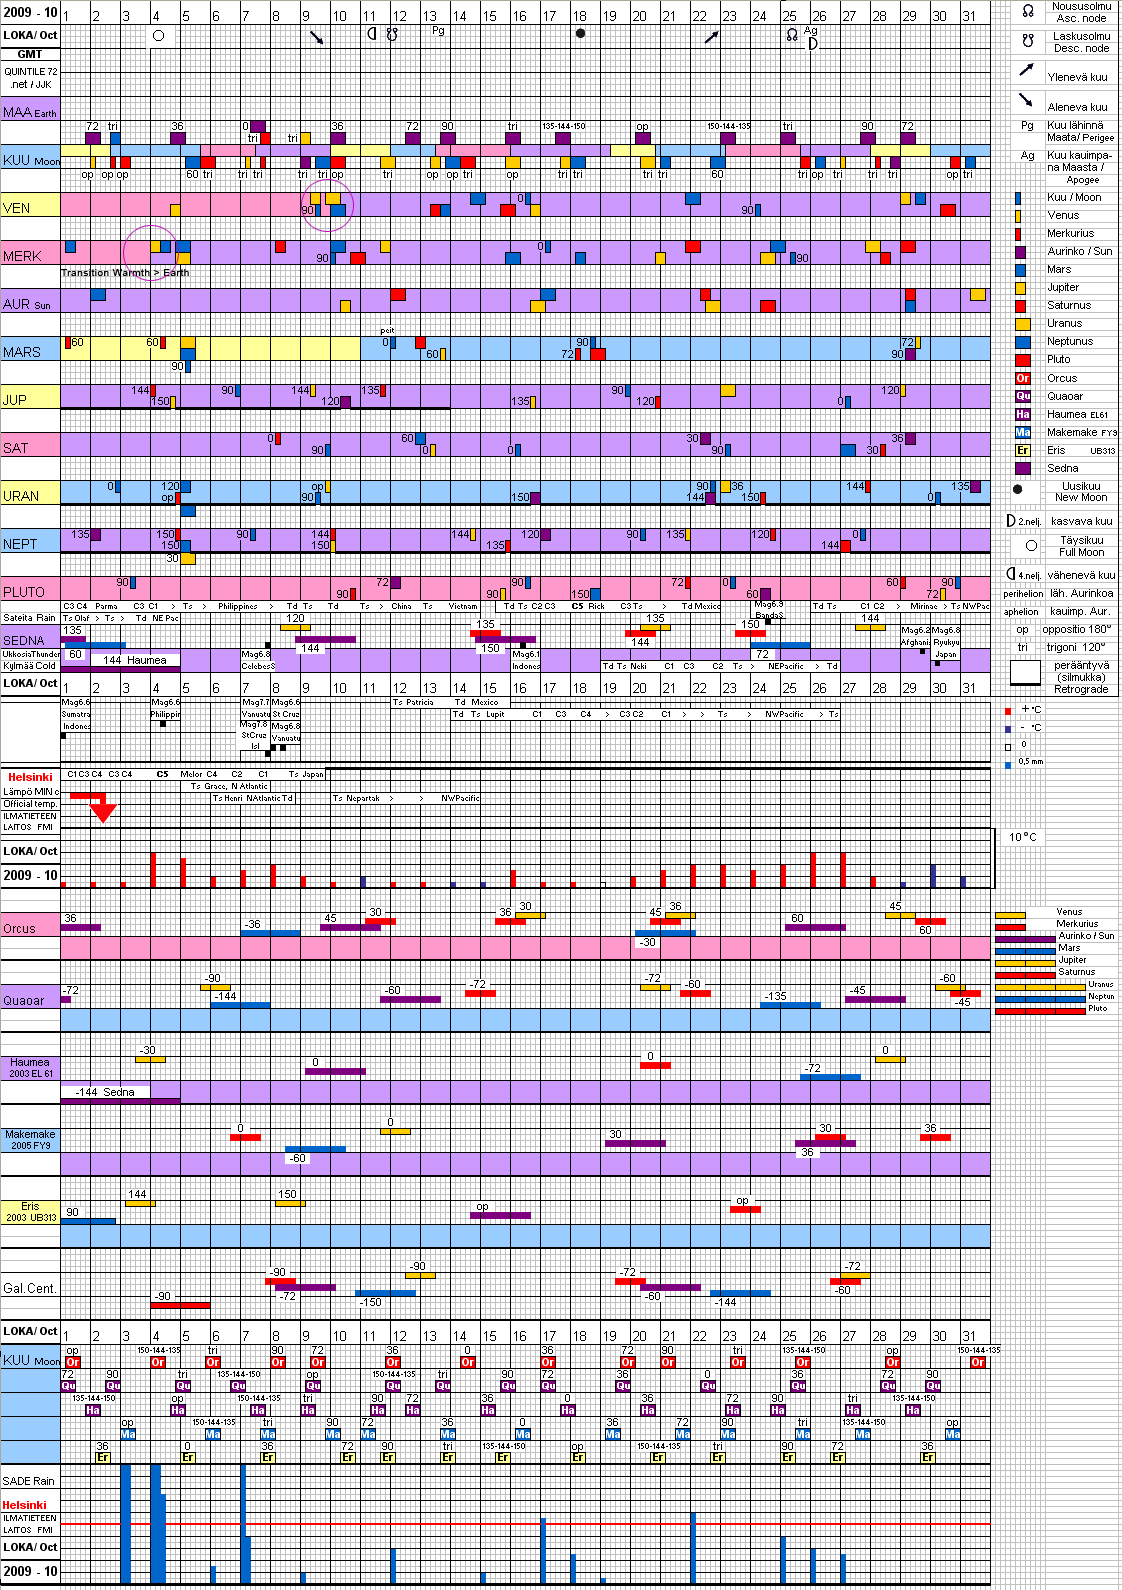
Task: Select the Ylenevä kuu rising arrow icon
Action: click(x=1026, y=70)
